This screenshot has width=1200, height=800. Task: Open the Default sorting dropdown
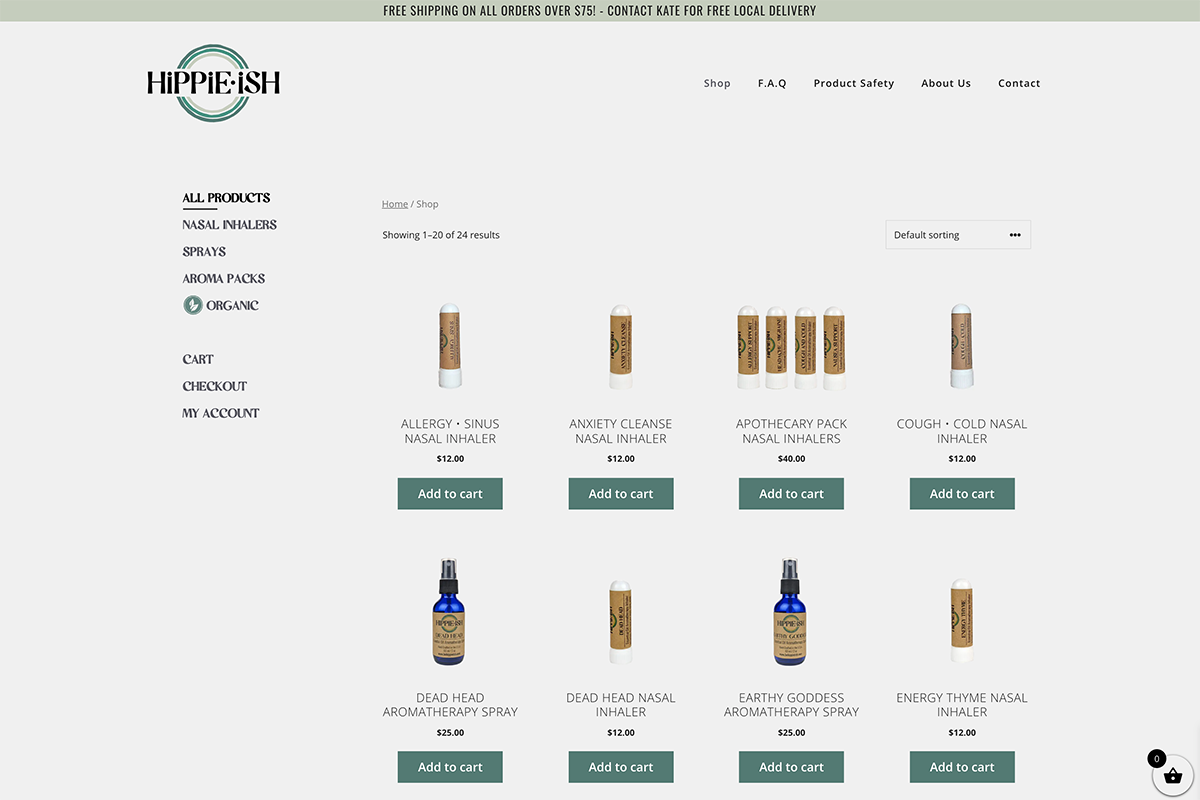point(945,235)
